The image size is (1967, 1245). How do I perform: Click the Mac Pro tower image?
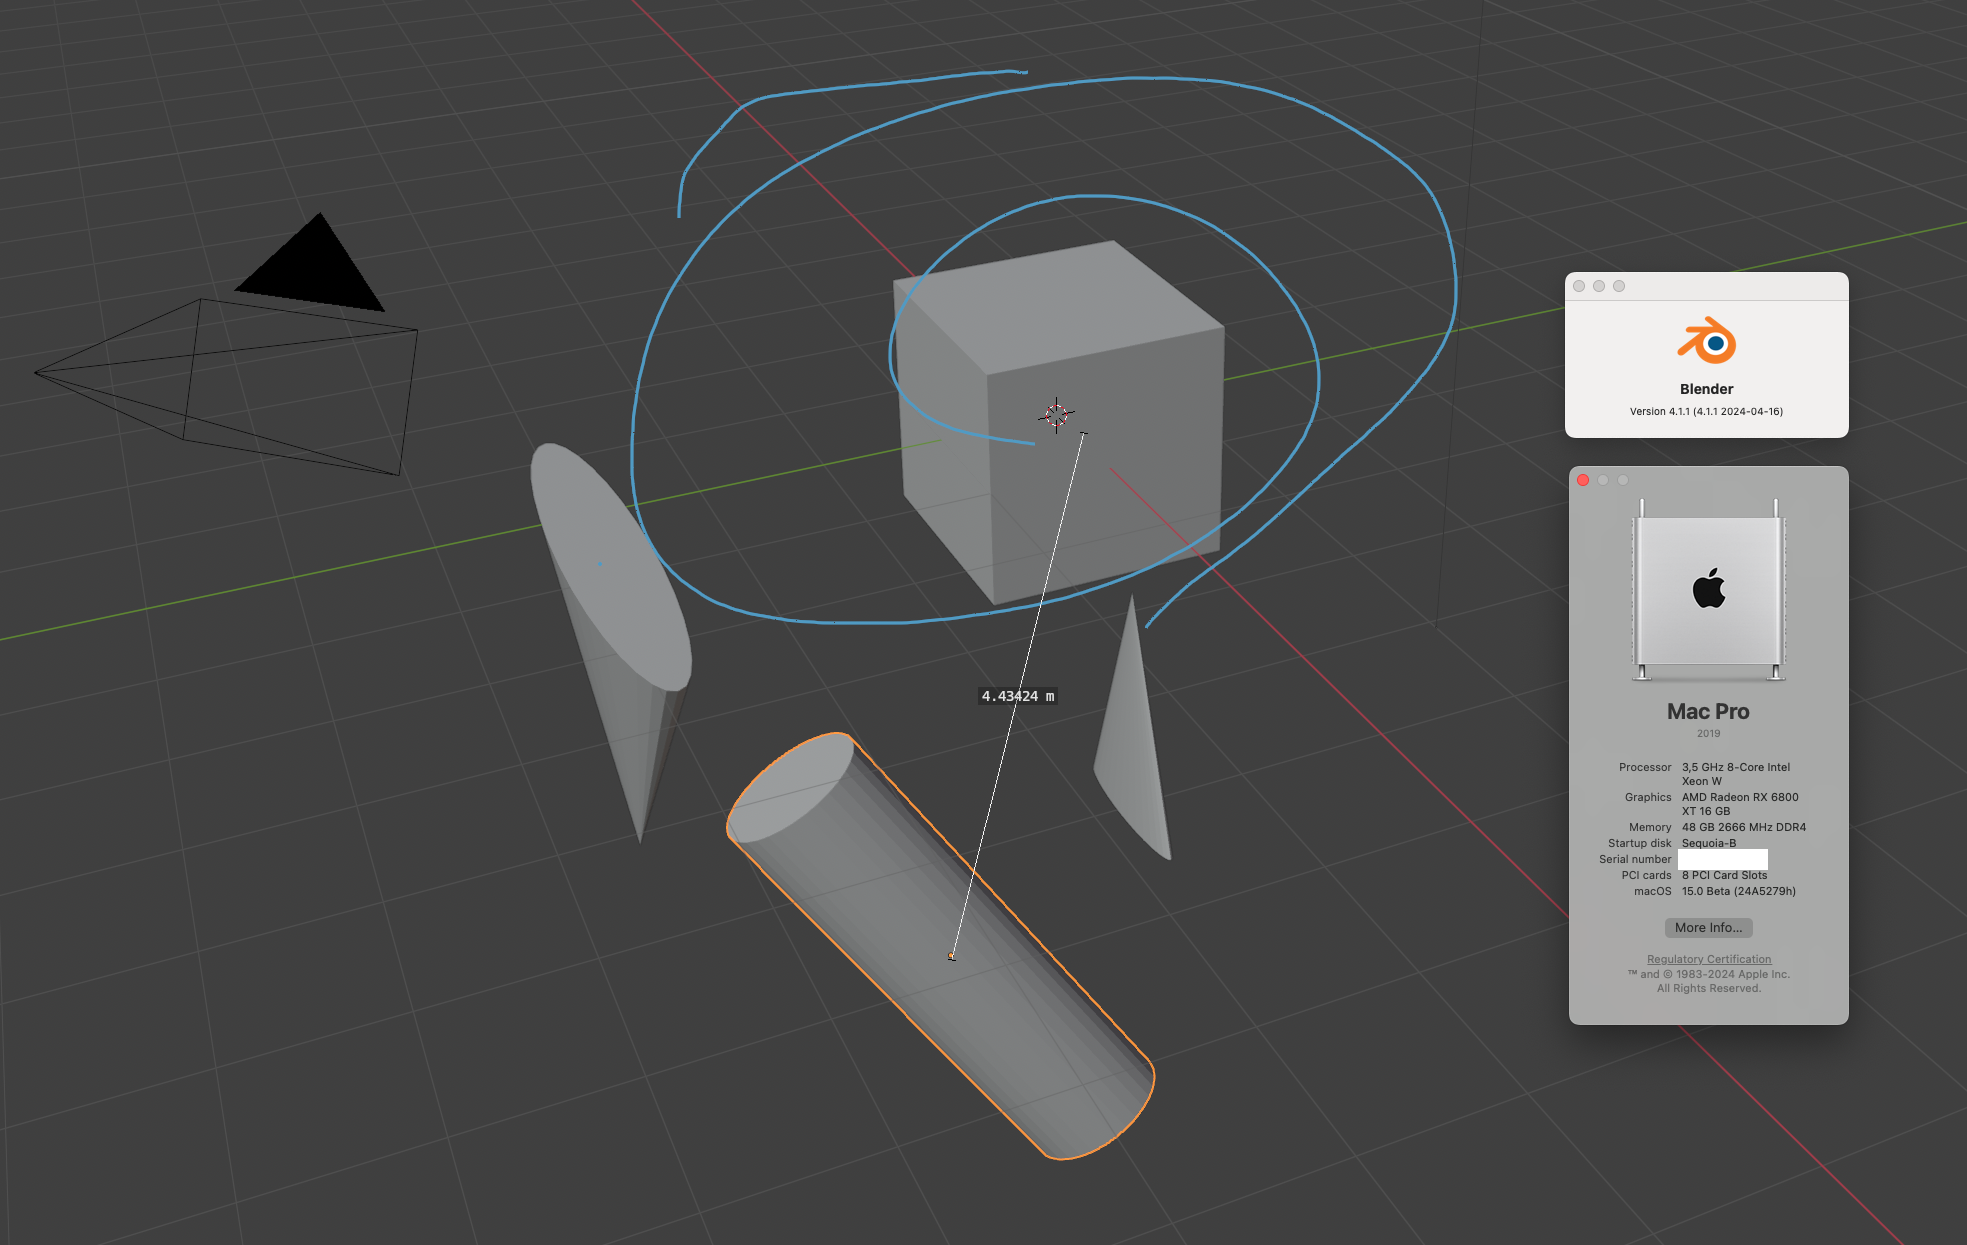click(1708, 590)
